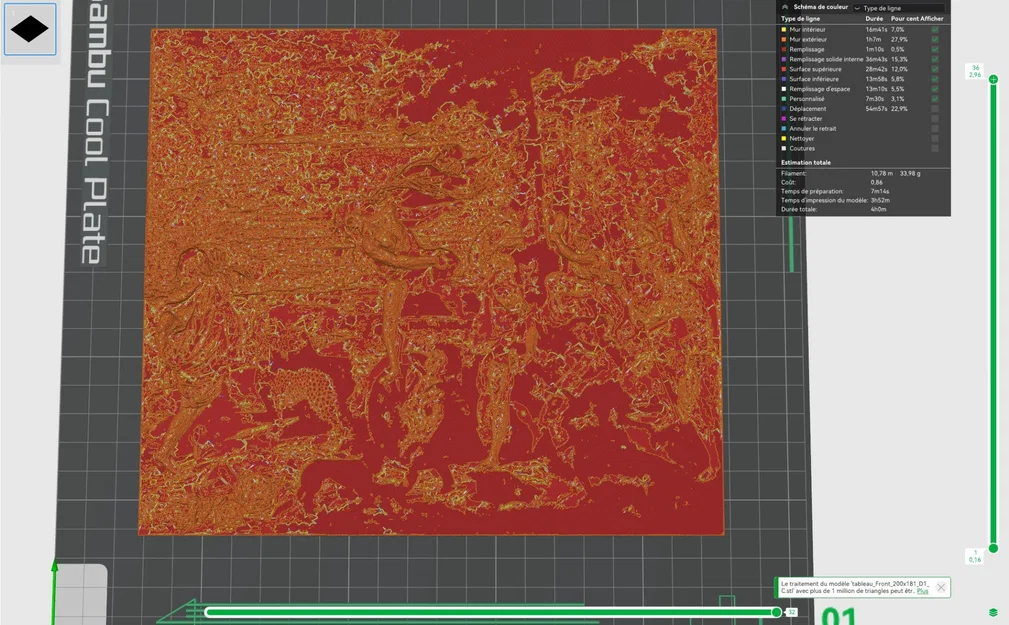Screen dimensions: 1009x625
Task: Enable the Se rétracter display checkbox
Action: coord(934,118)
